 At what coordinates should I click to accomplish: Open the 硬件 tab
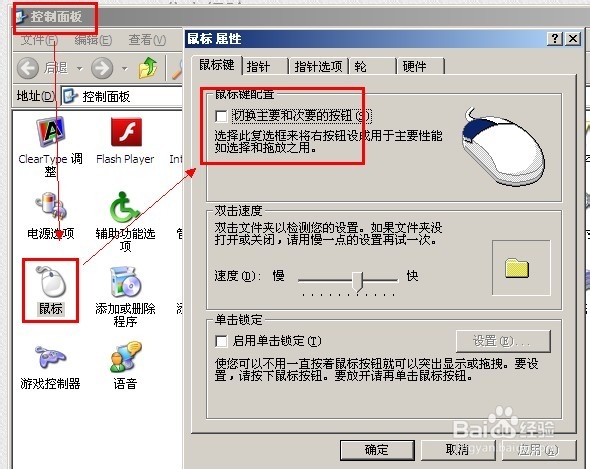click(420, 66)
